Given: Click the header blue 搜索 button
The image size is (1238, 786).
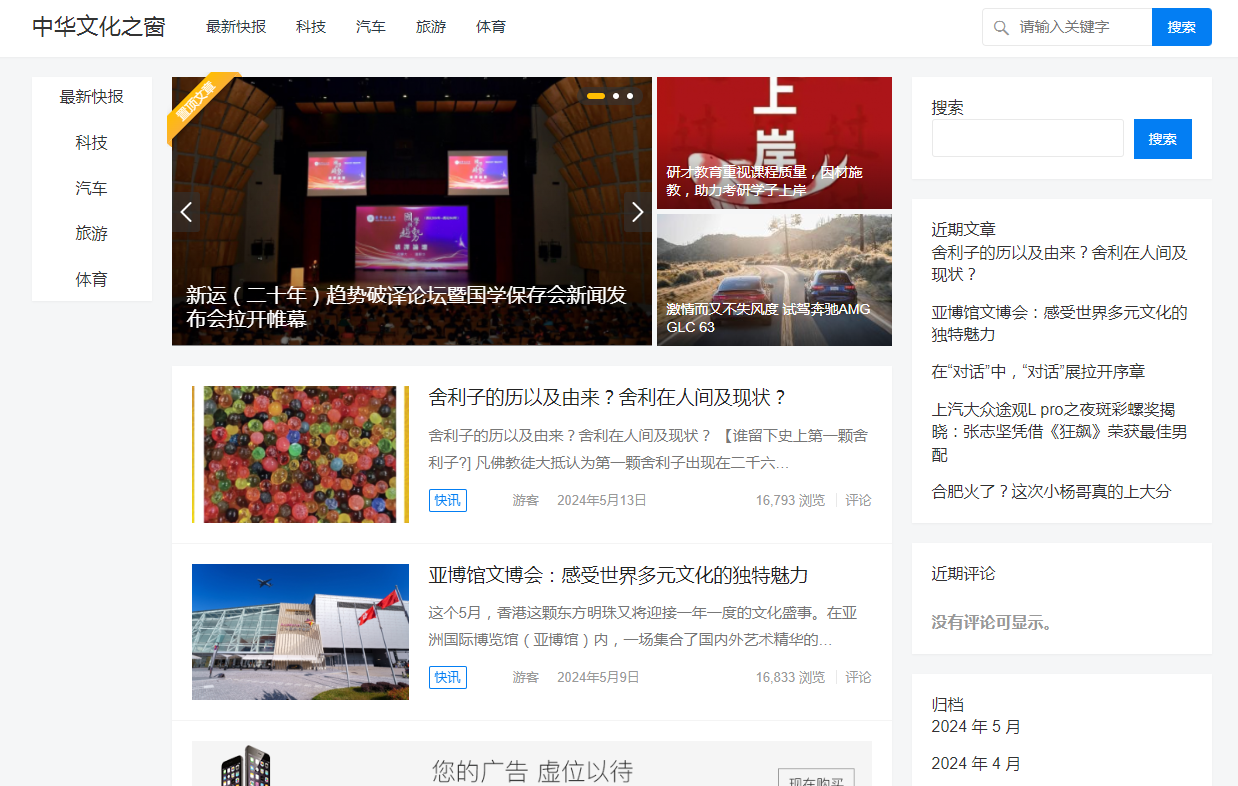Looking at the screenshot, I should (x=1182, y=27).
